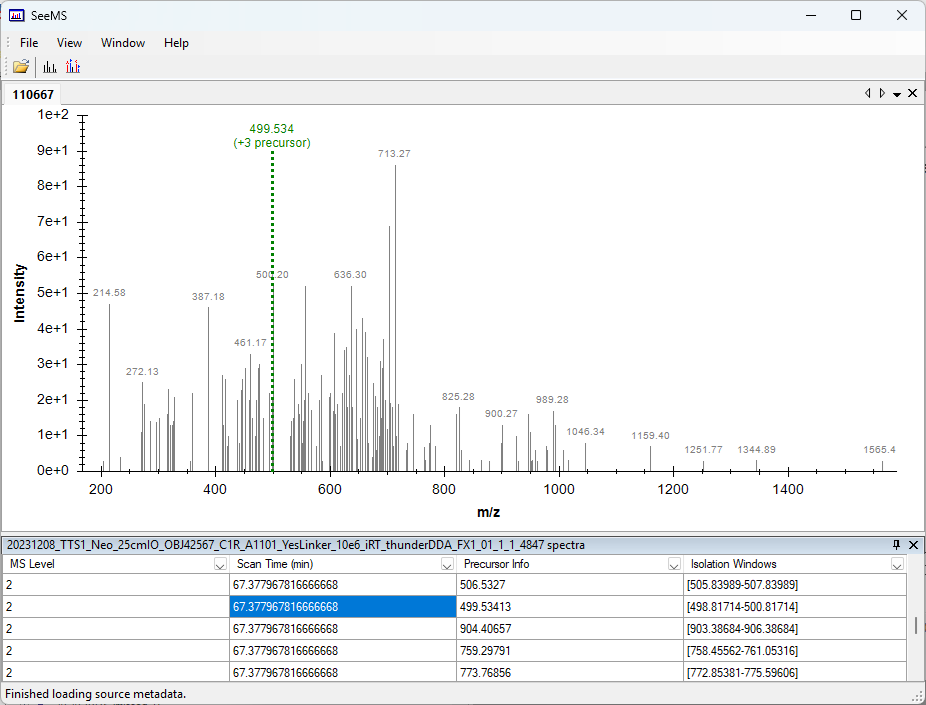The image size is (926, 705).
Task: Expand Isolation Windows column filter dropdown
Action: [897, 565]
